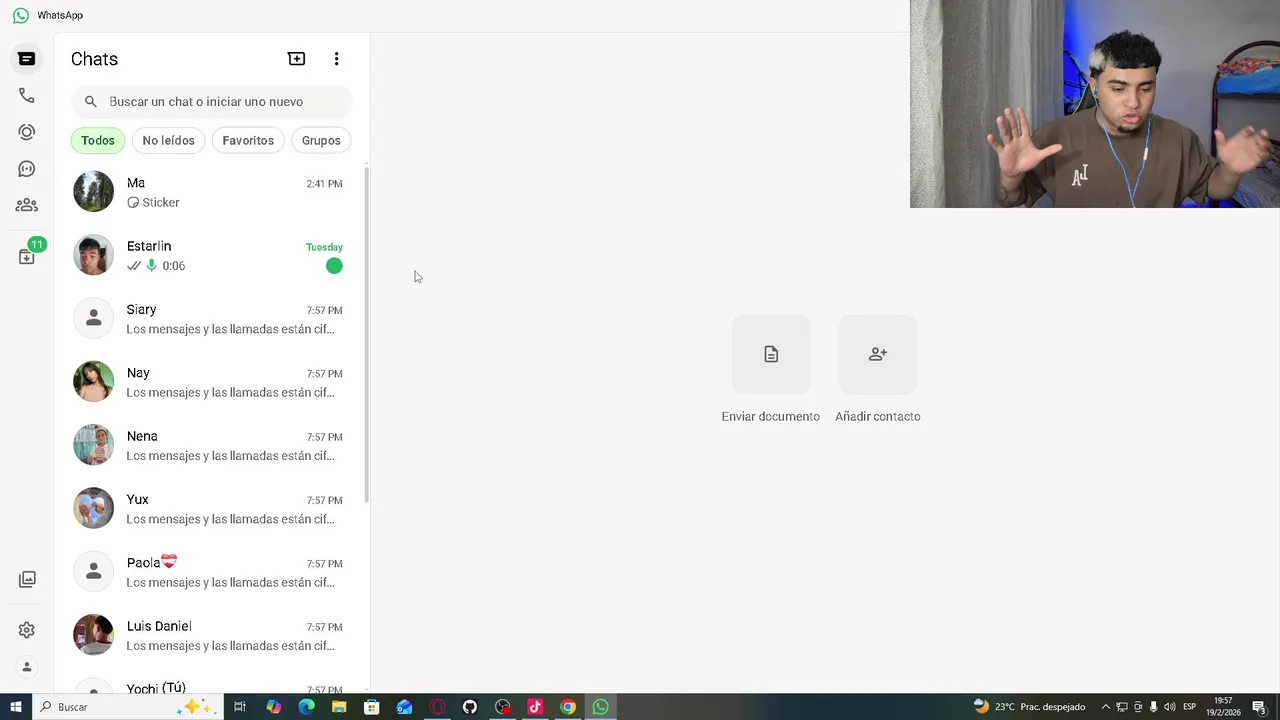Open the Calls section in sidebar
This screenshot has width=1280, height=720.
pyautogui.click(x=27, y=96)
